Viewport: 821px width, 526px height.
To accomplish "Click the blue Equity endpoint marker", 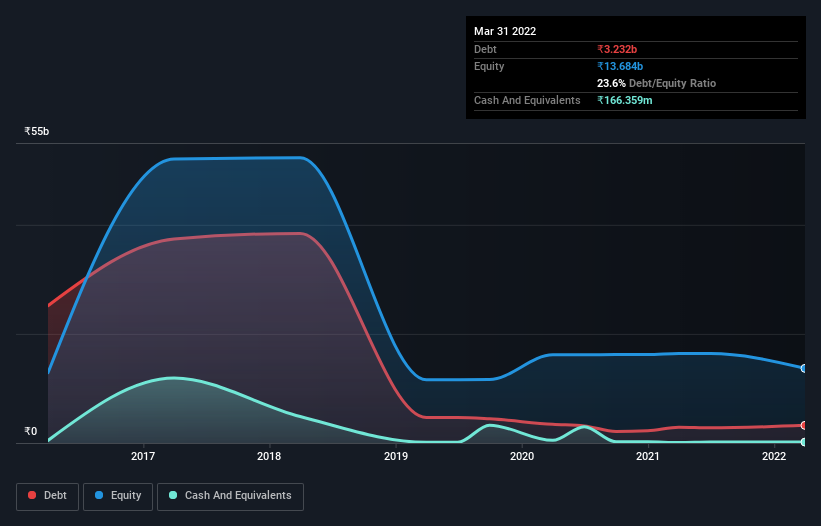I will (x=804, y=368).
